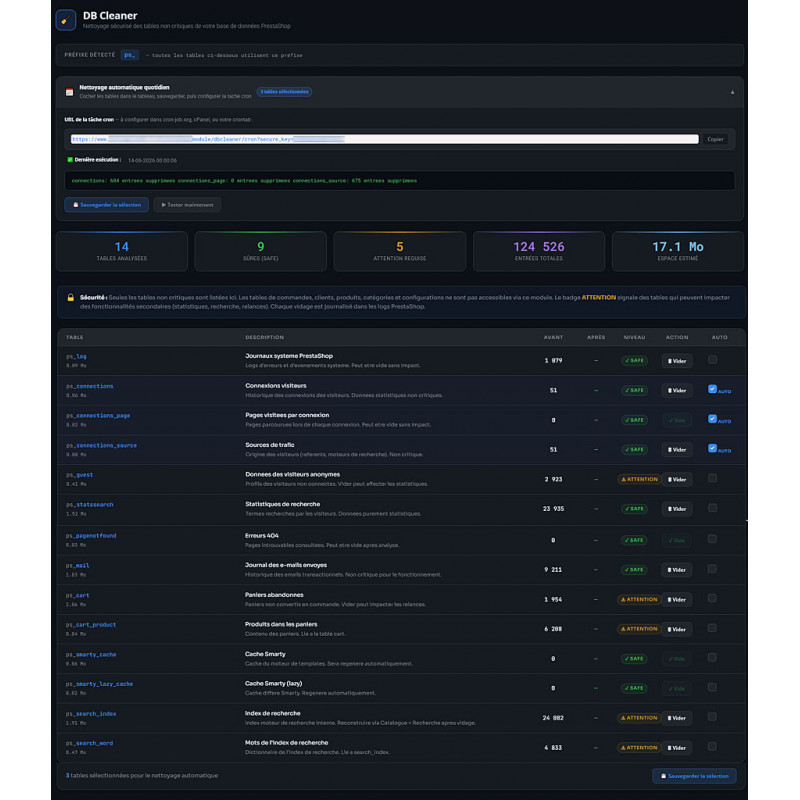
Task: Click the 124 526 Entrées totales card
Action: [x=539, y=251]
